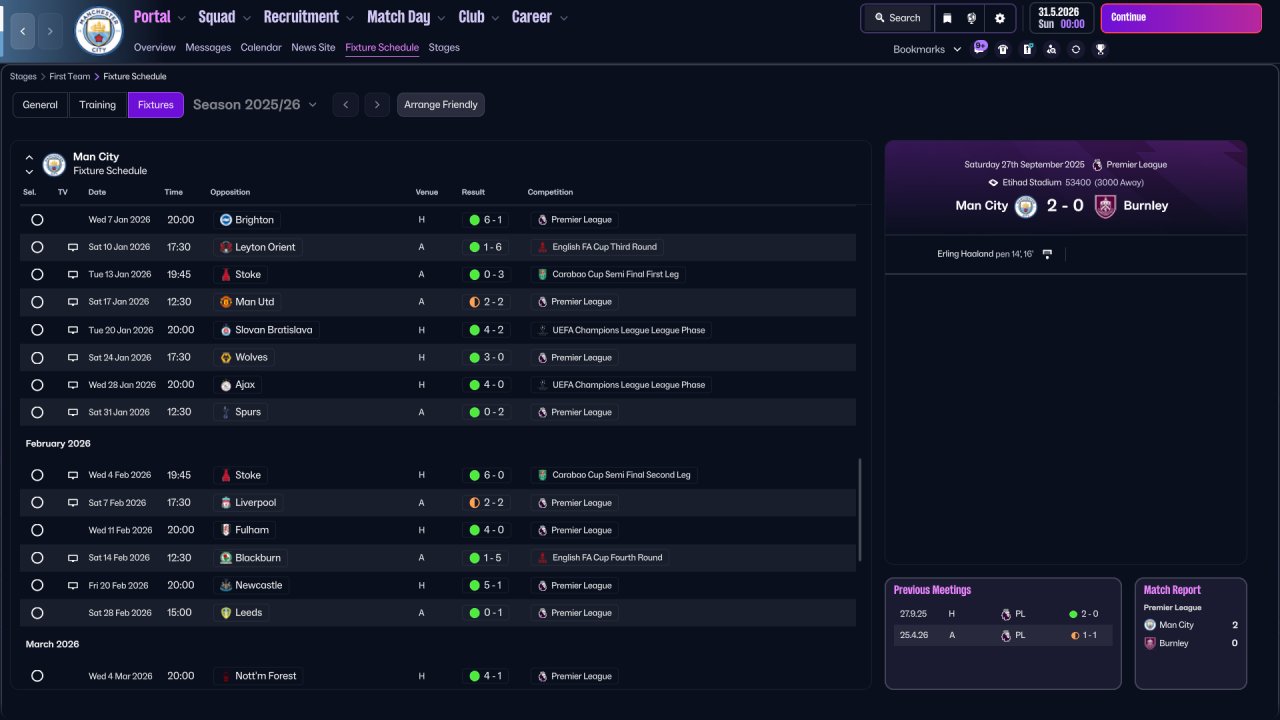Go to the next season arrow
This screenshot has width=1280, height=720.
[377, 105]
